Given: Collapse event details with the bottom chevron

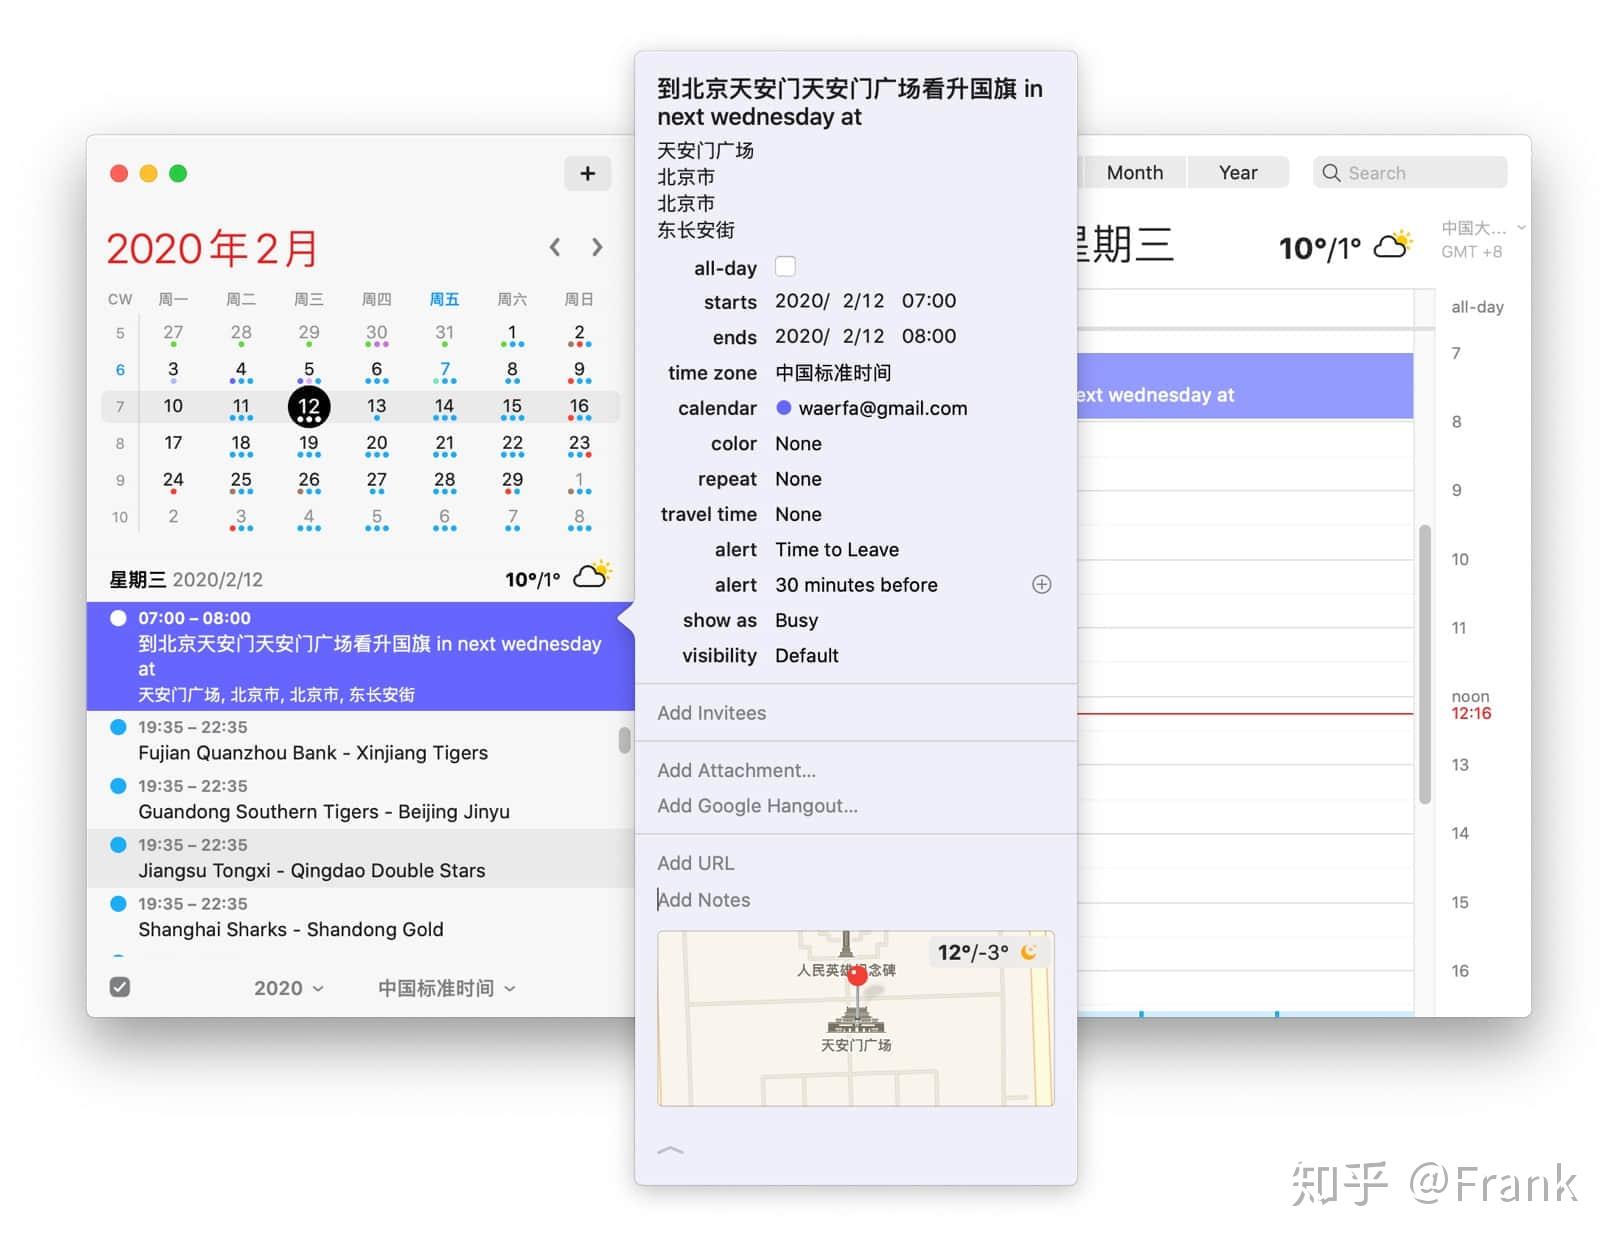Looking at the screenshot, I should [x=670, y=1150].
